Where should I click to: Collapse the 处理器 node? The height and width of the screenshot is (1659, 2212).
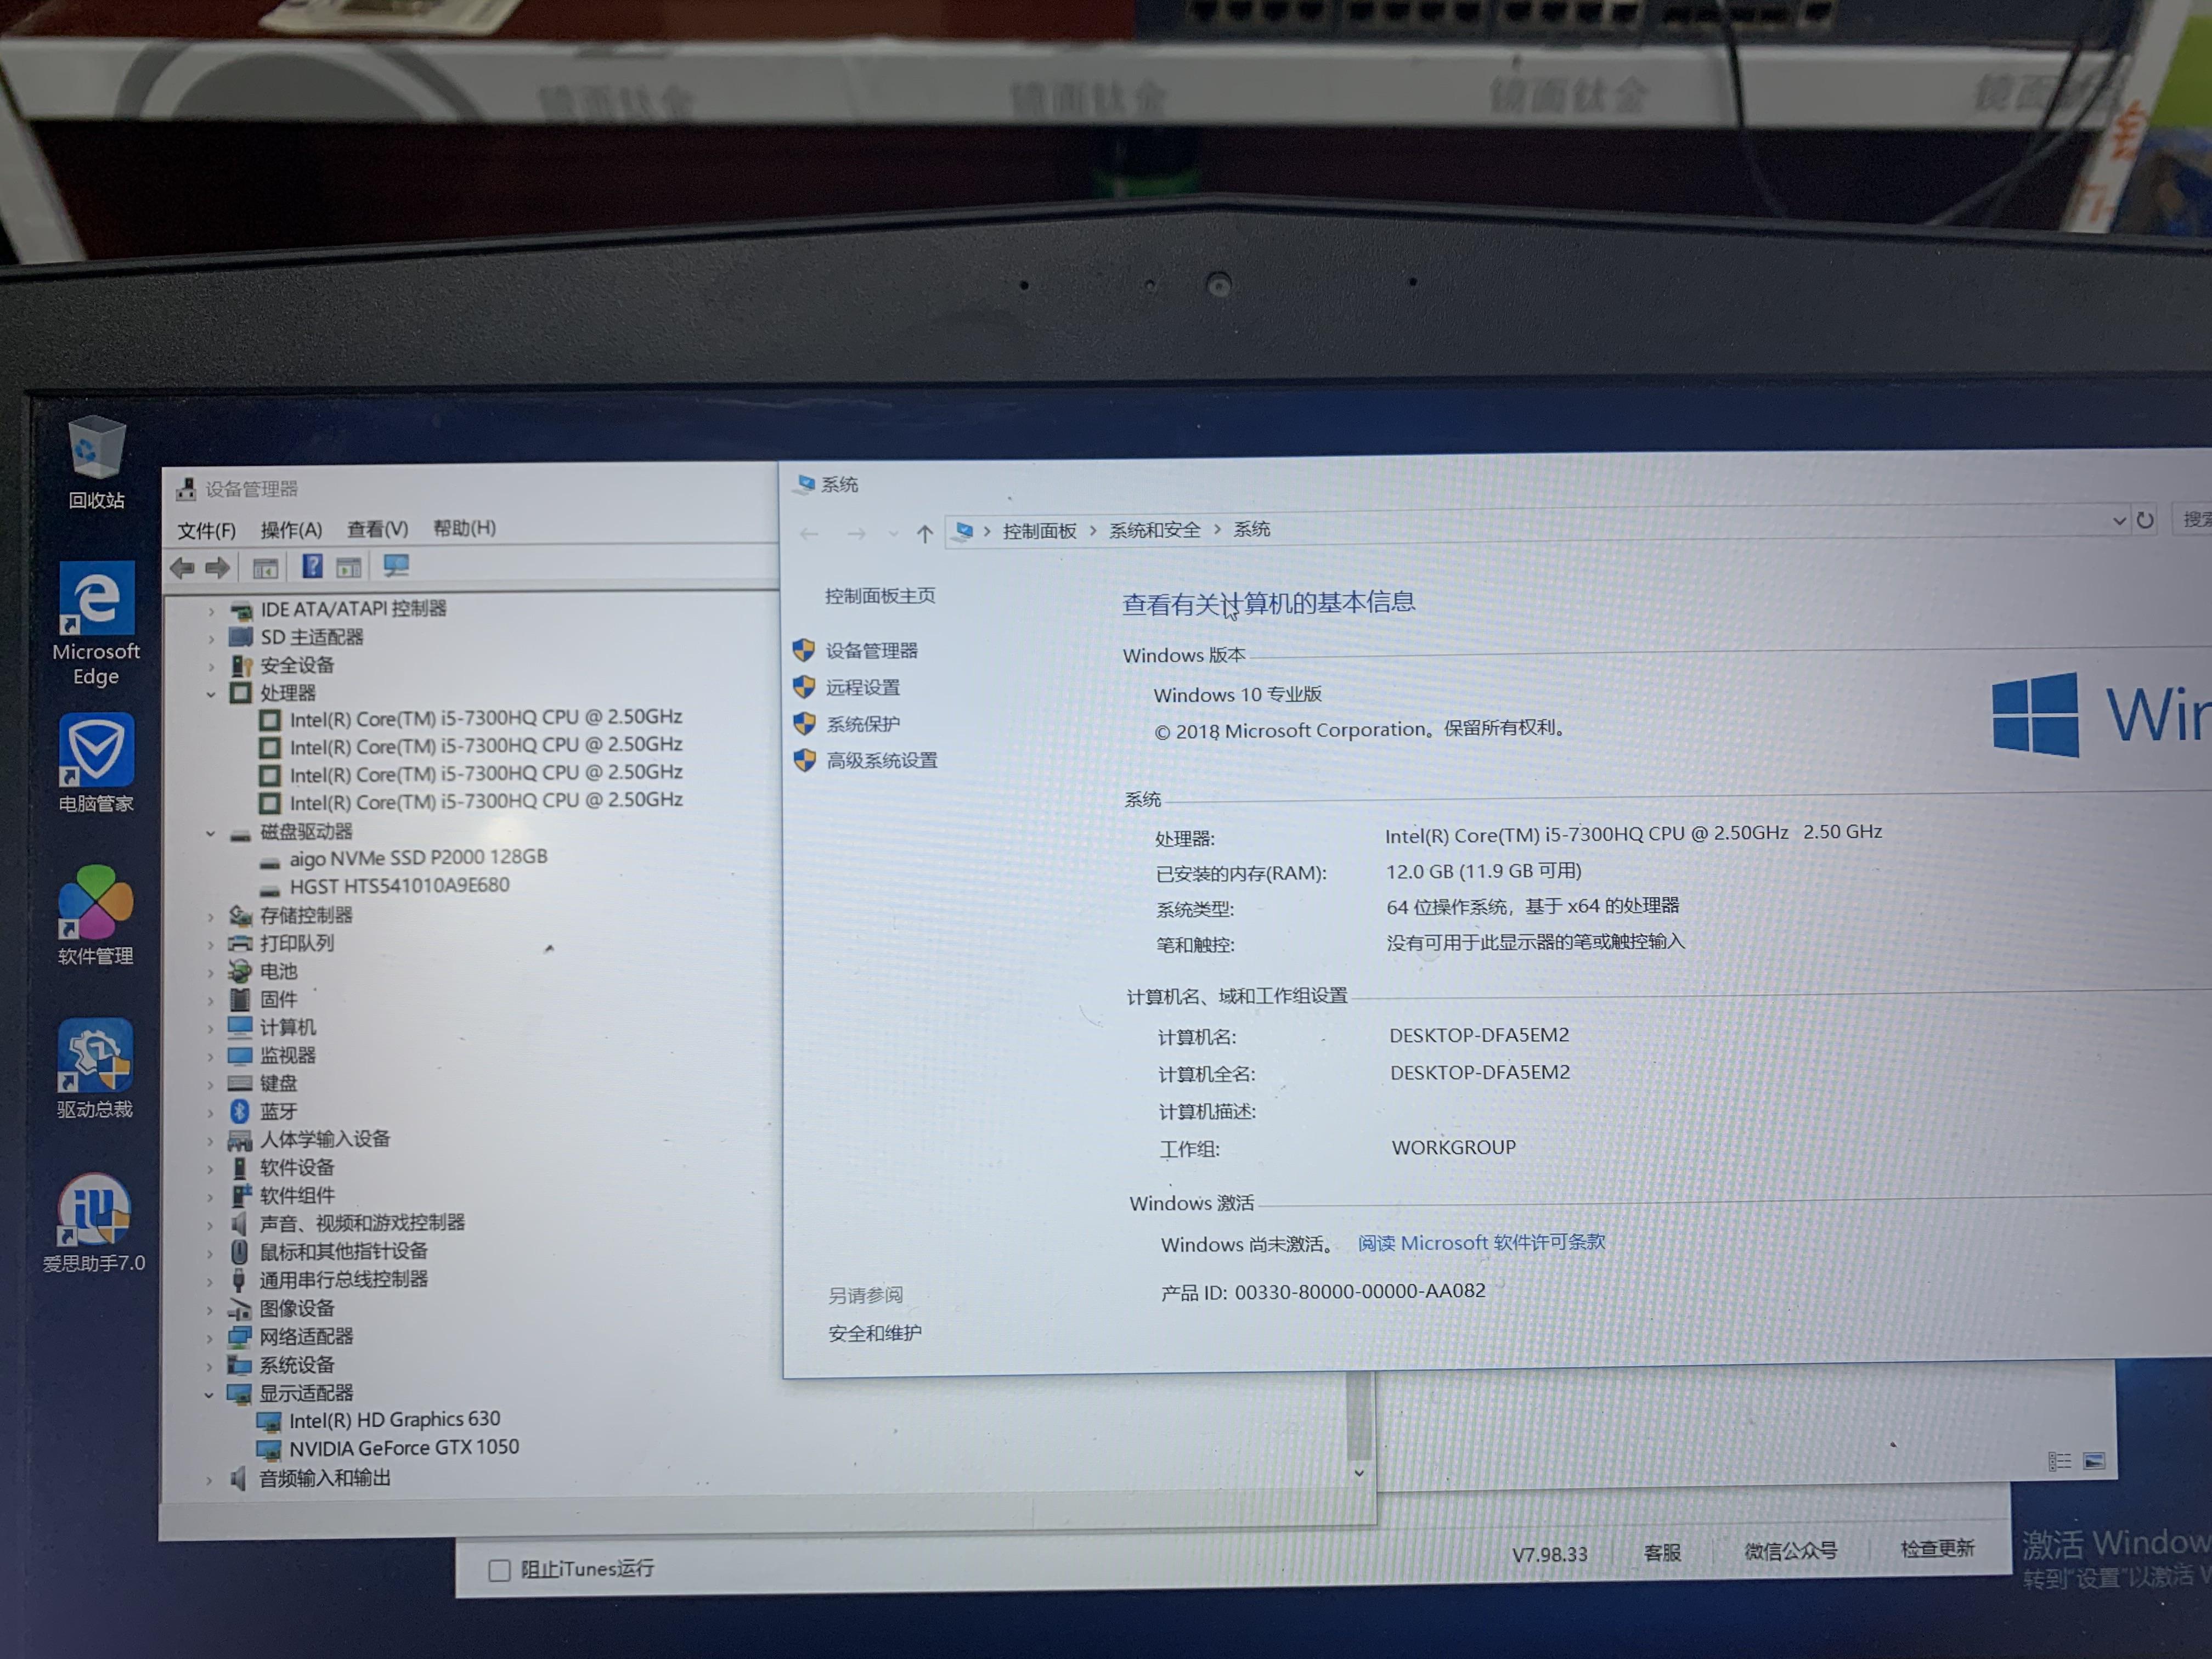211,694
